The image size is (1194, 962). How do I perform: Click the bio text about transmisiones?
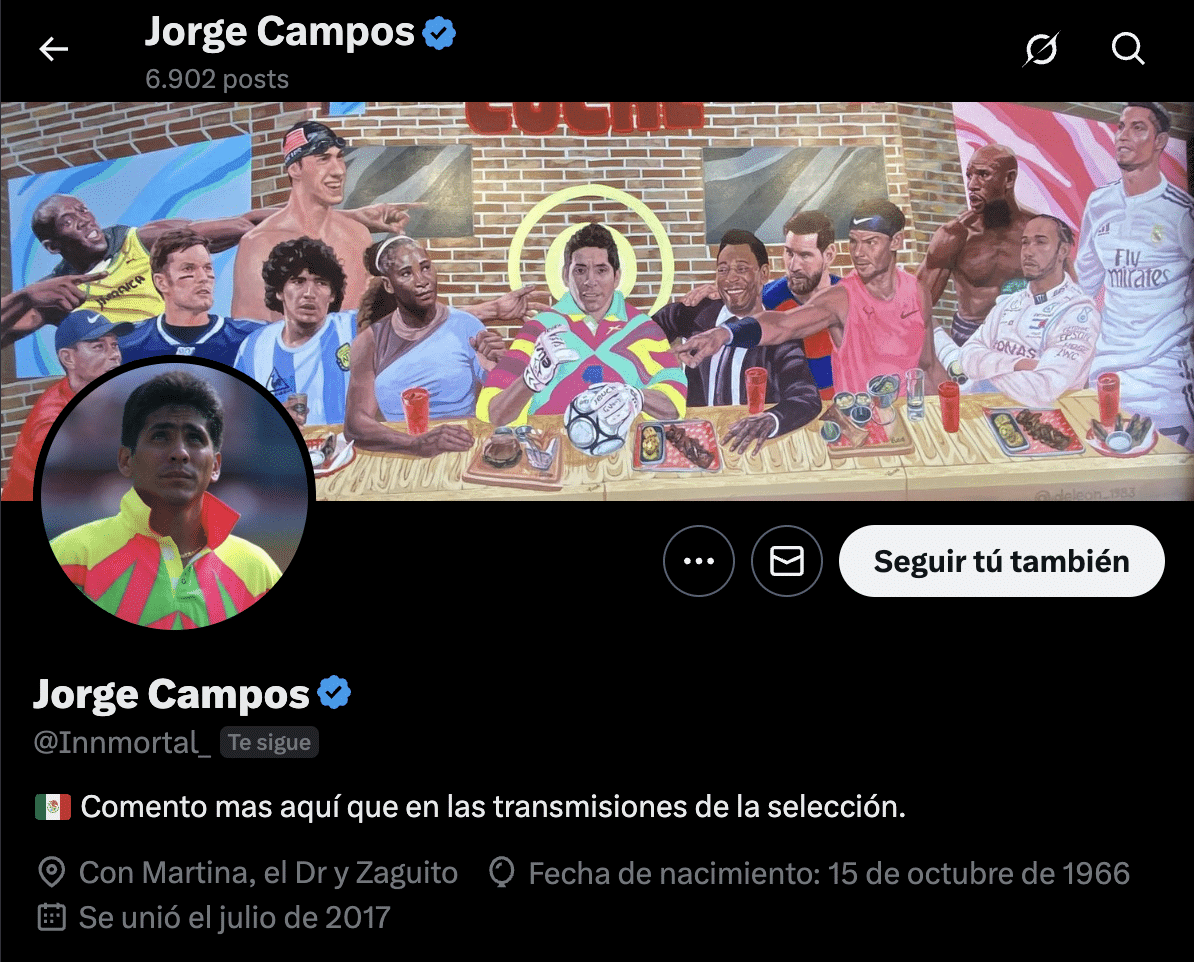tap(493, 807)
